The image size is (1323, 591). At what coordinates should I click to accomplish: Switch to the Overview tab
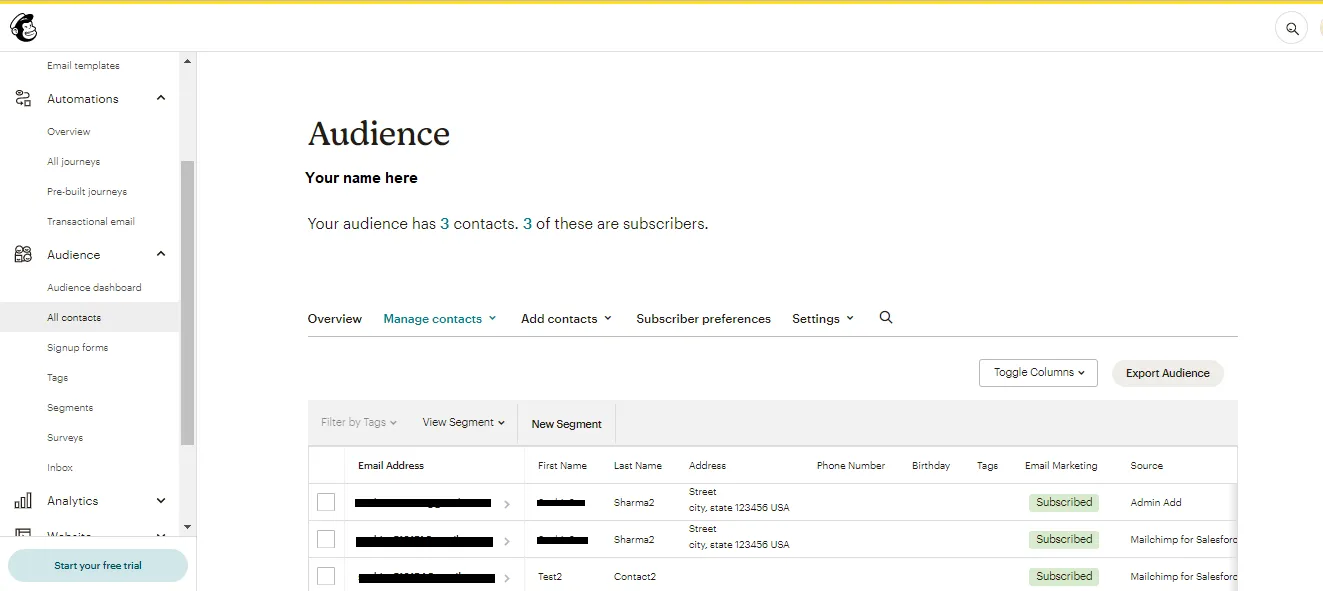pos(334,319)
